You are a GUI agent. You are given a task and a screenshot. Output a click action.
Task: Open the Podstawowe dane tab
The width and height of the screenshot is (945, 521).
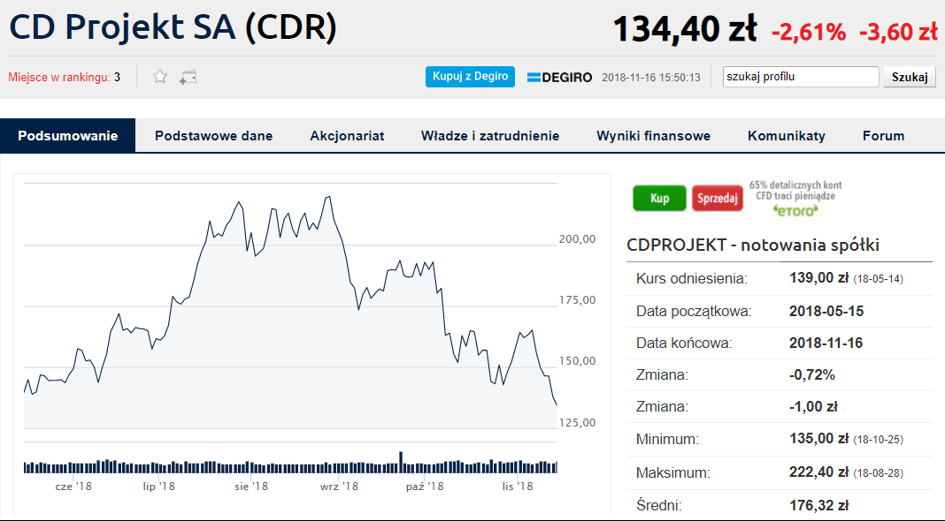pyautogui.click(x=213, y=136)
